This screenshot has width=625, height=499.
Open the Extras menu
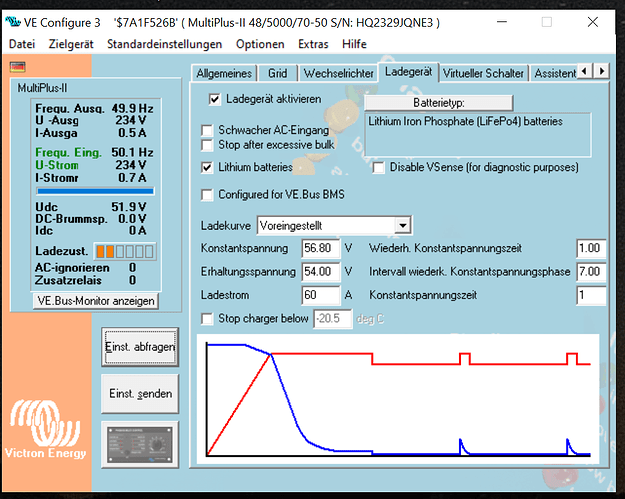[313, 44]
